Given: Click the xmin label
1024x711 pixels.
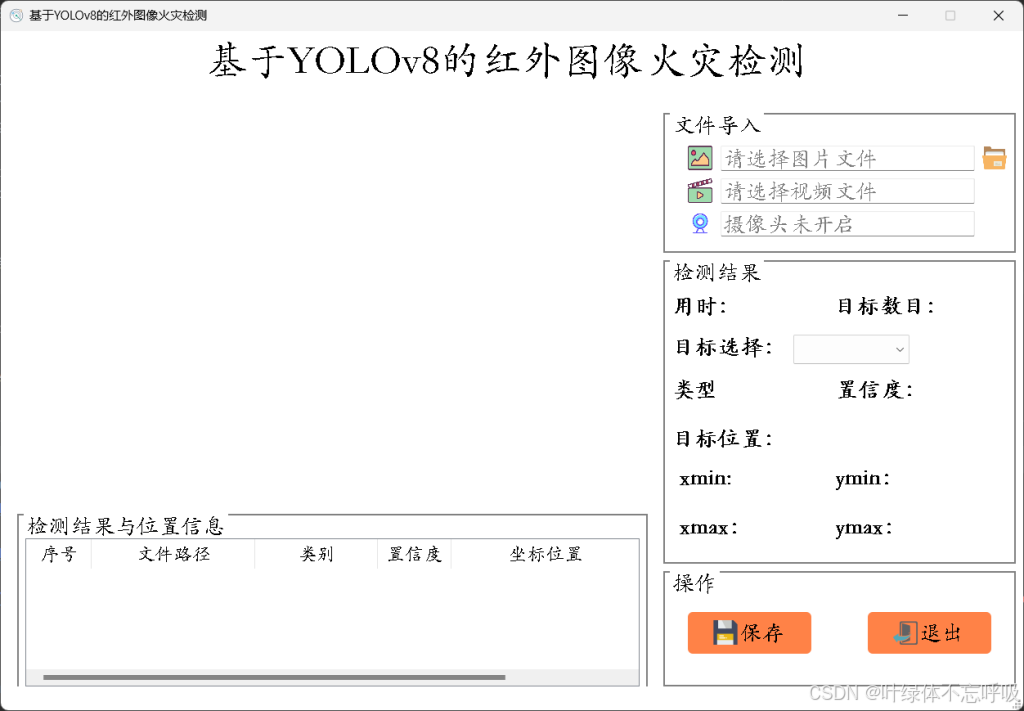Looking at the screenshot, I should pyautogui.click(x=705, y=479).
